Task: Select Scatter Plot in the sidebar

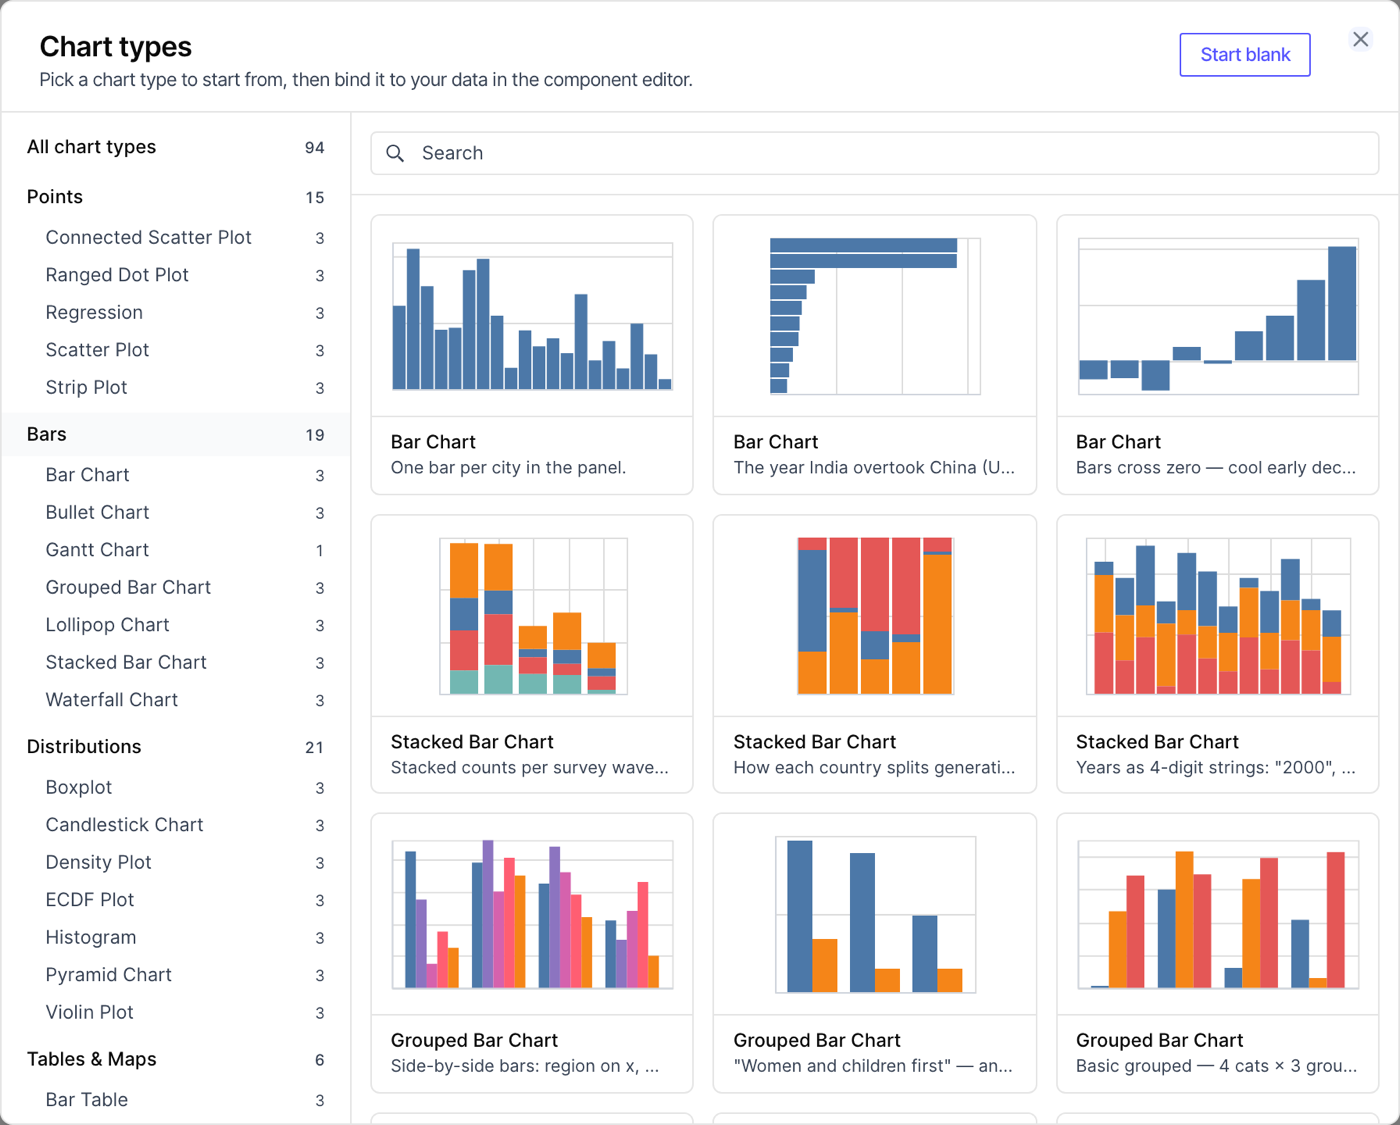Action: (176, 350)
